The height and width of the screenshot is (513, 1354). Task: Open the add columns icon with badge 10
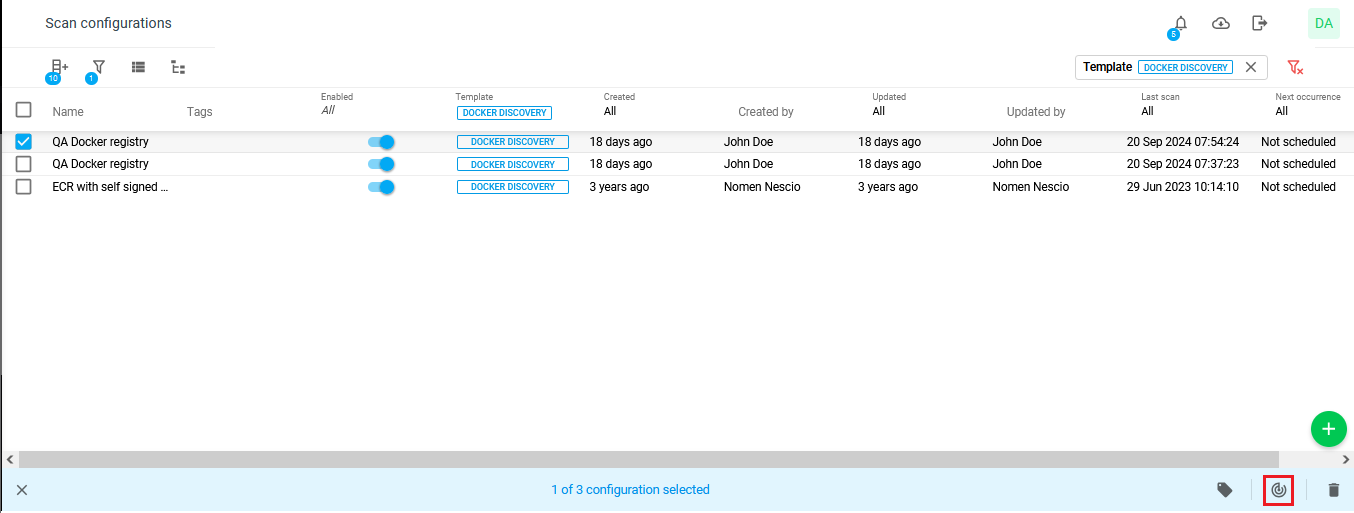[x=60, y=67]
